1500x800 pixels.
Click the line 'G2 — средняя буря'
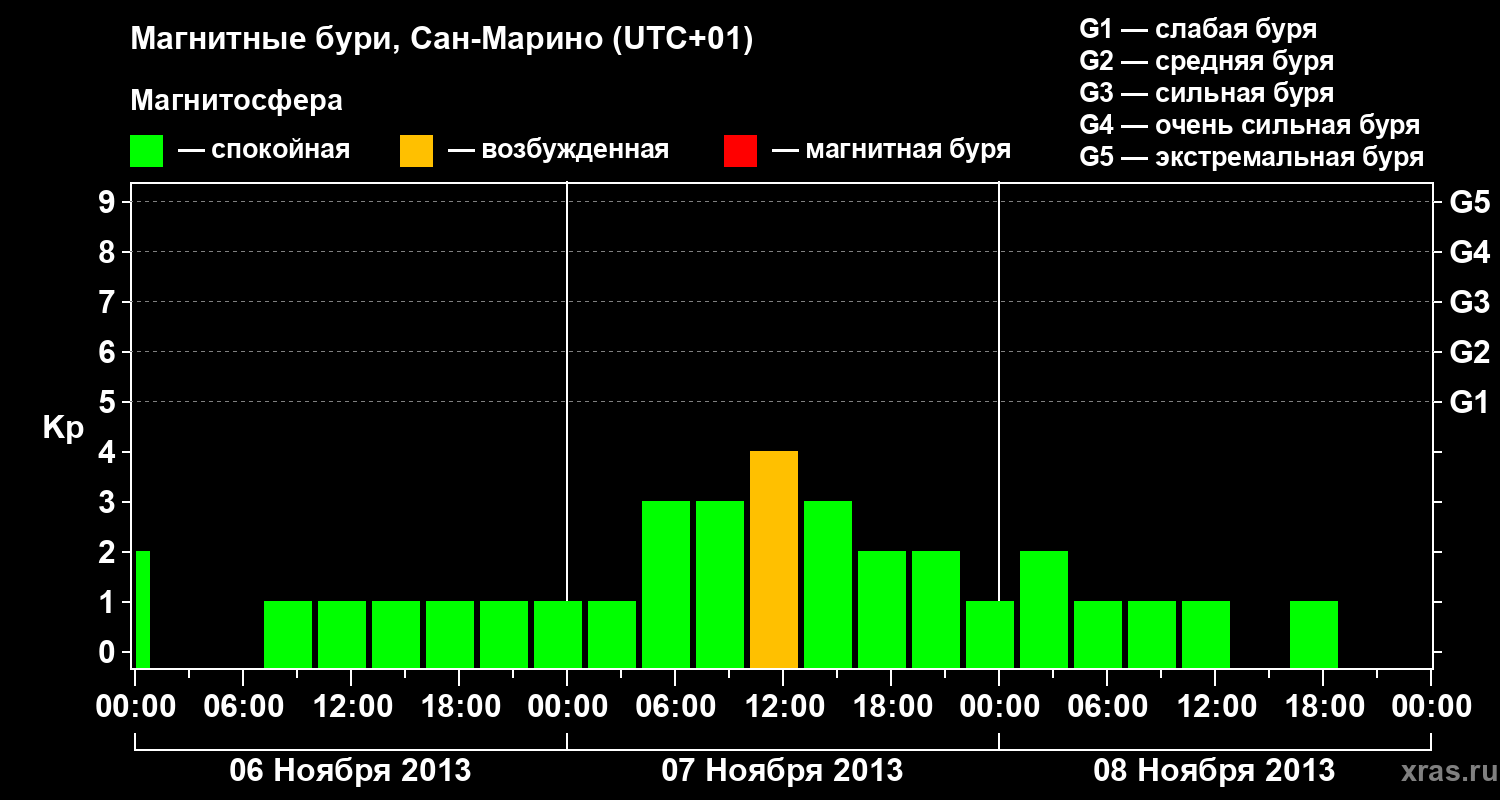(x=1207, y=61)
